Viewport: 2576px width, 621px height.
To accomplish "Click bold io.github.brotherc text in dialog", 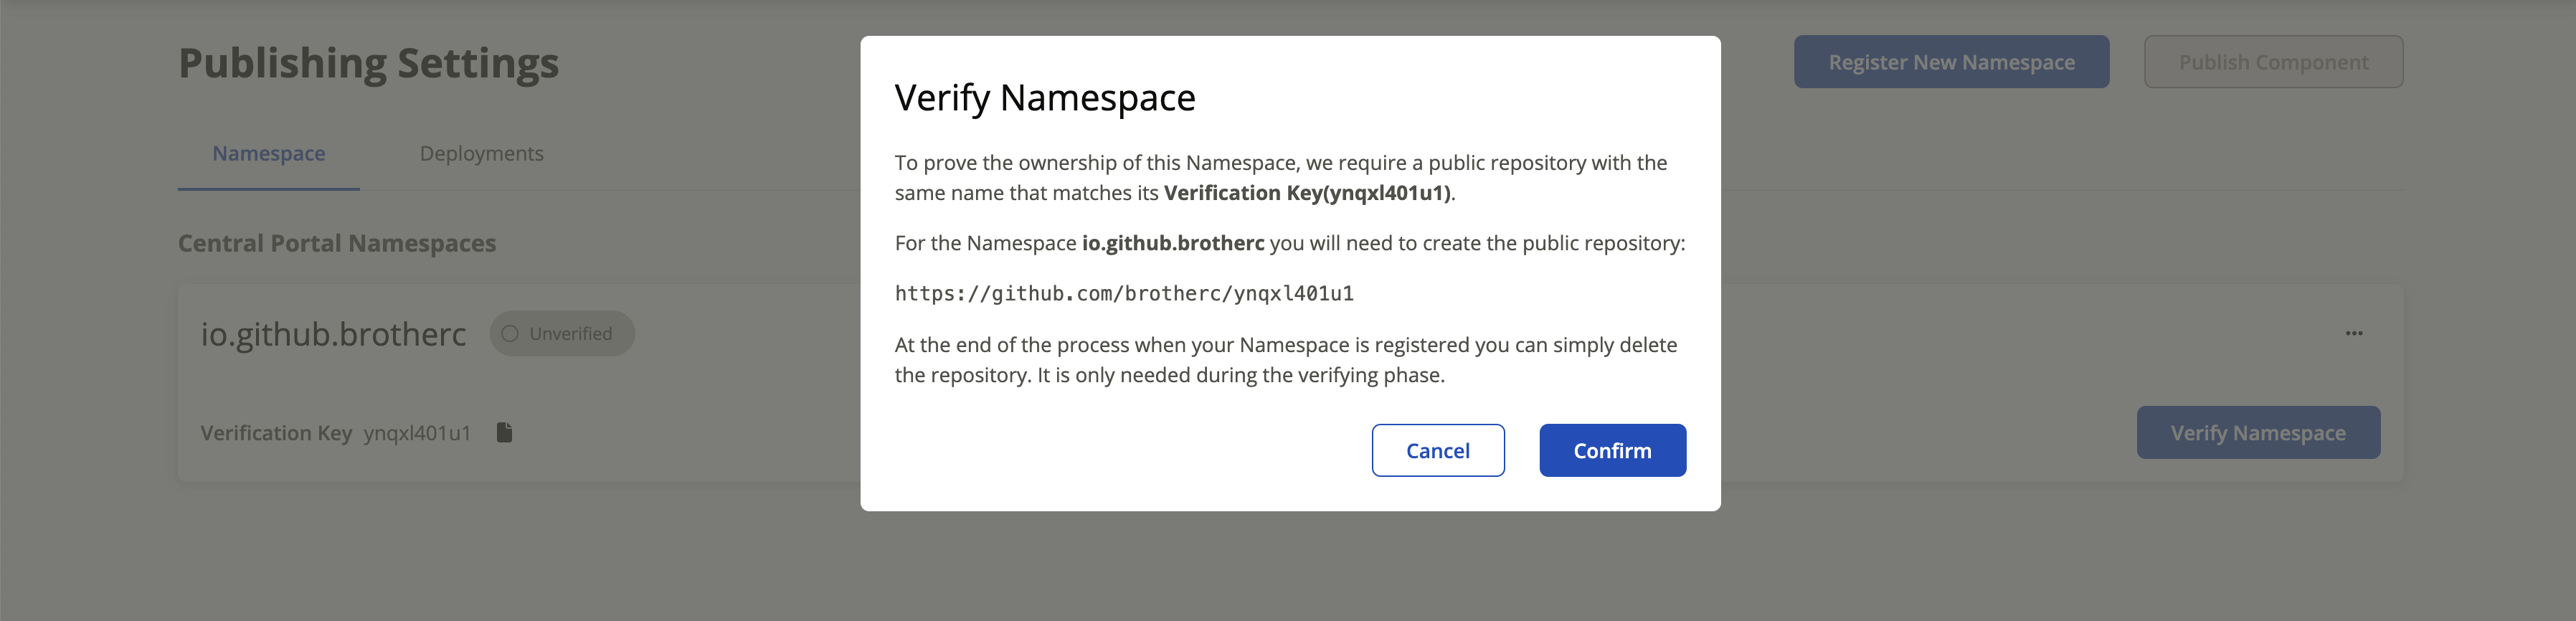I will click(1173, 243).
